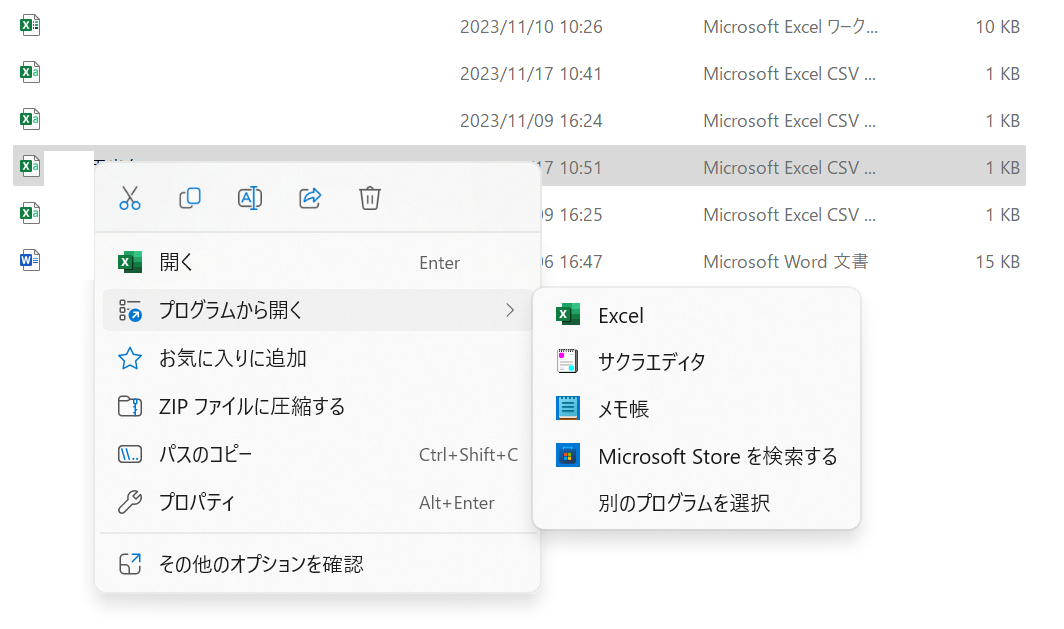Click CSV file icon dated 2023/11/17 10:41
1064x629 pixels.
tap(30, 73)
